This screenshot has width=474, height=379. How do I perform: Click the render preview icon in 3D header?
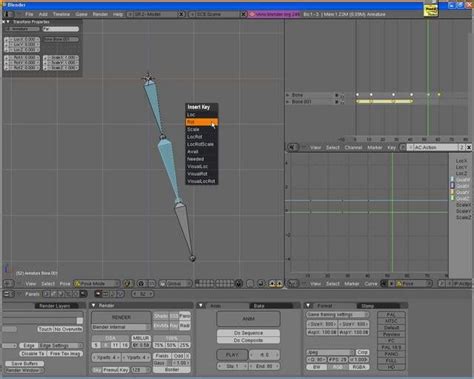click(x=261, y=284)
